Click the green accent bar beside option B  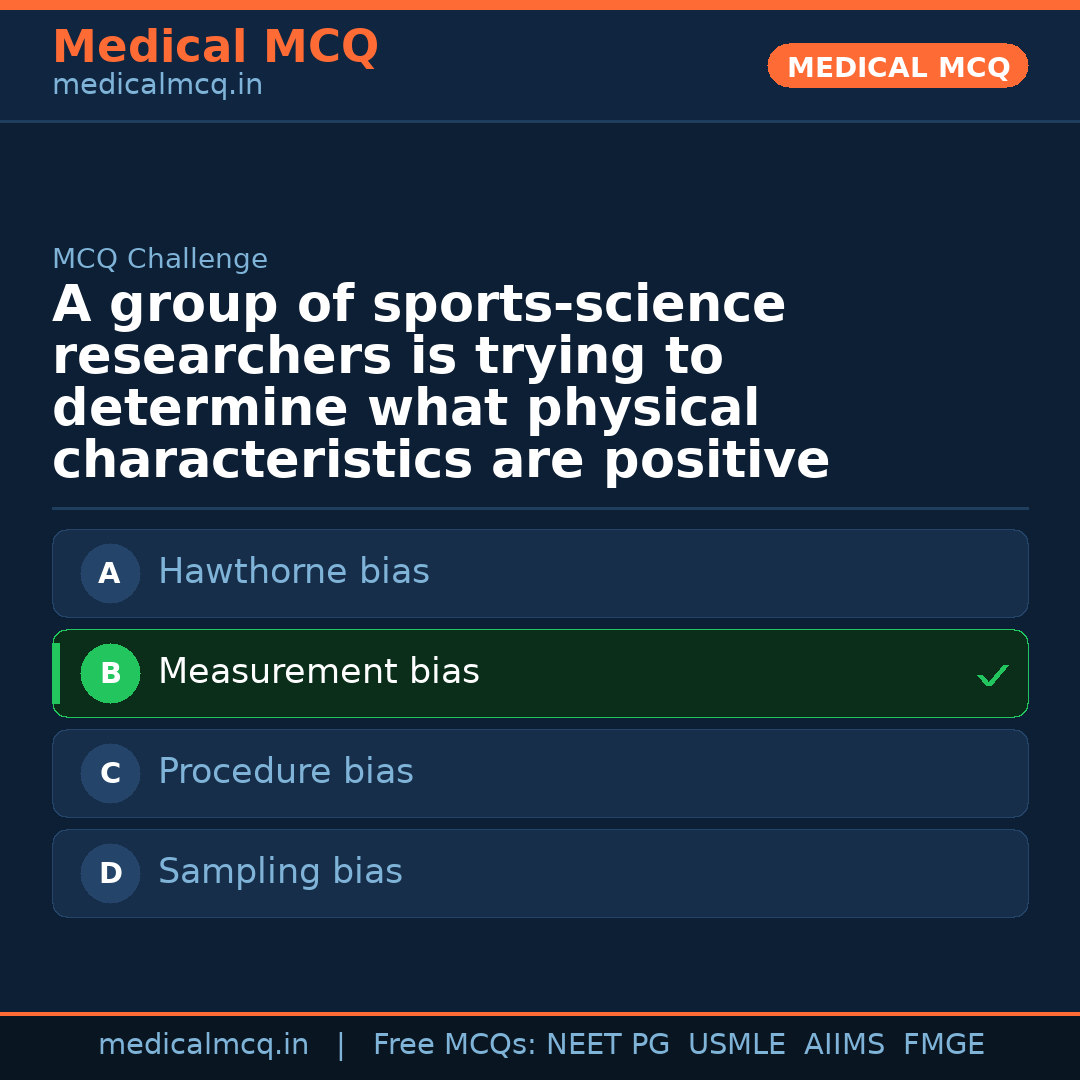point(56,673)
